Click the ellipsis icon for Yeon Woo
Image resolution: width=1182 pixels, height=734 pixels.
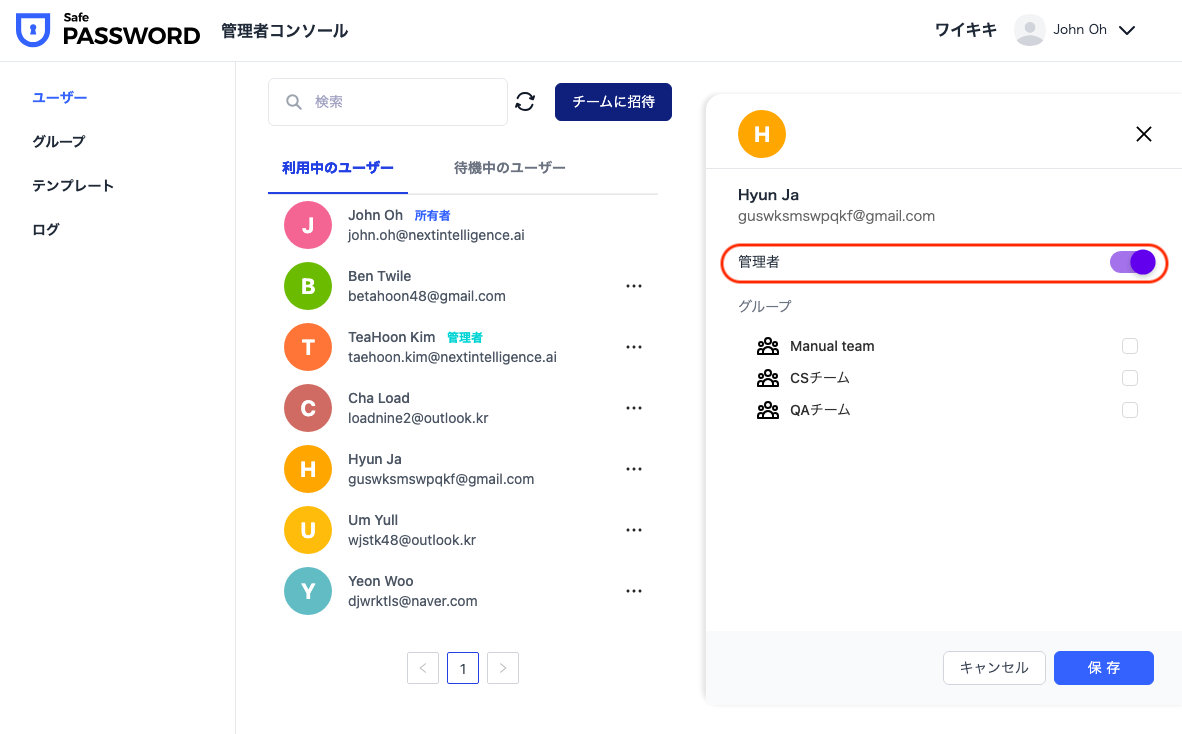coord(633,591)
